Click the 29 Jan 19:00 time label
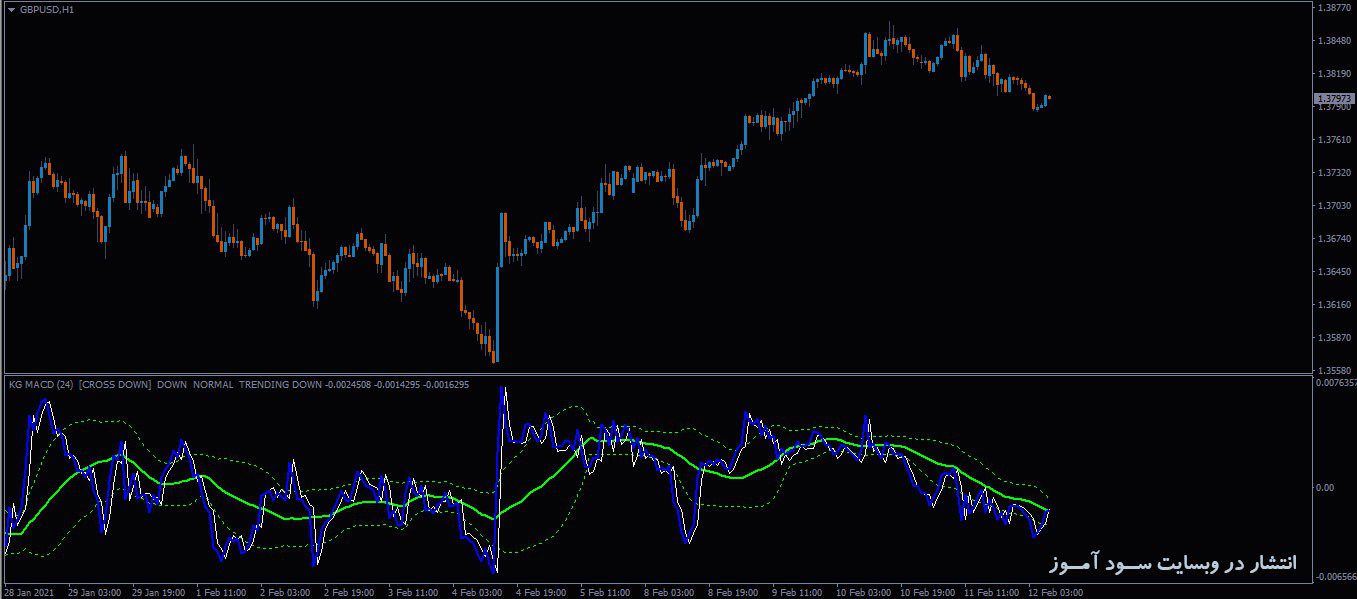The image size is (1357, 599). tap(159, 592)
